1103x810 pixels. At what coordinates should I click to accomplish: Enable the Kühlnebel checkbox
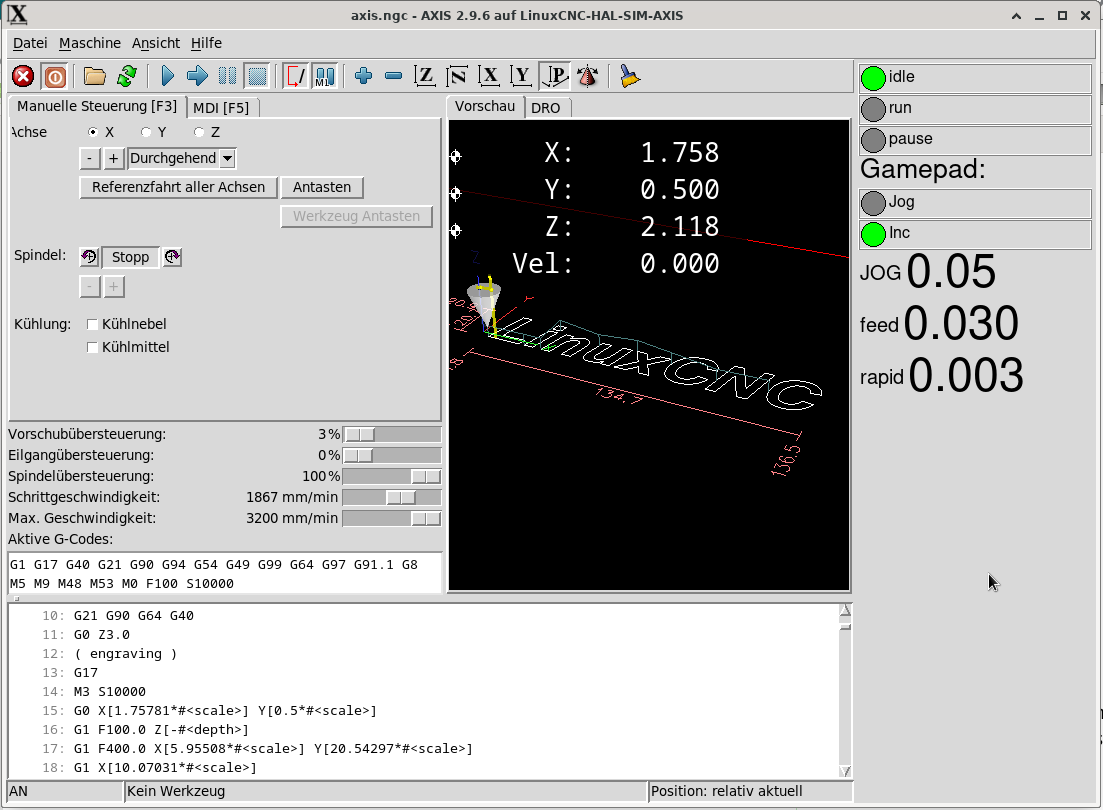pyautogui.click(x=93, y=324)
